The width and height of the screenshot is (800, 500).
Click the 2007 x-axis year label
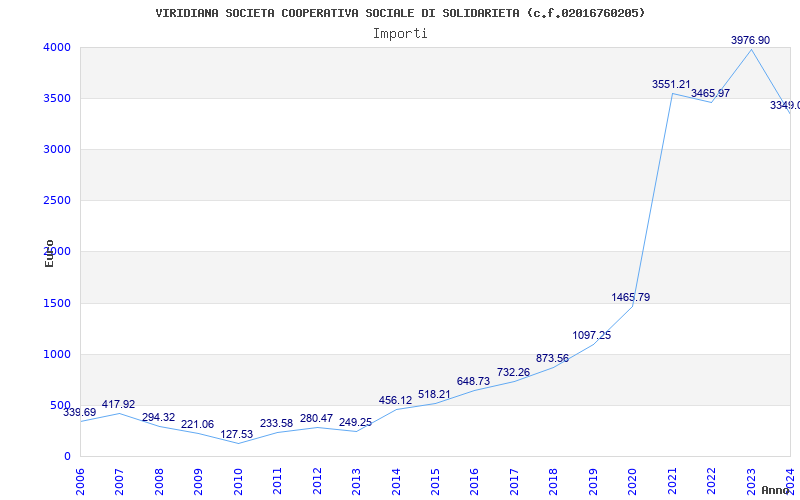[119, 481]
